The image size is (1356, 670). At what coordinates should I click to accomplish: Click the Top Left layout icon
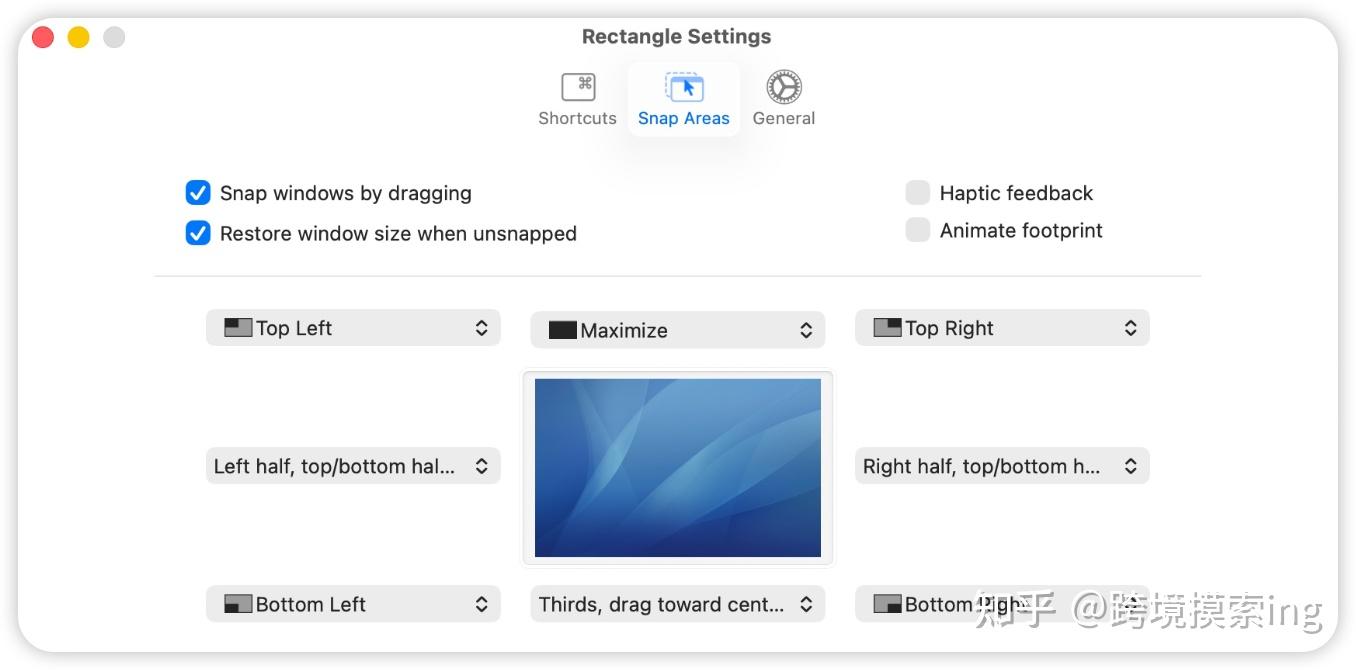[238, 327]
